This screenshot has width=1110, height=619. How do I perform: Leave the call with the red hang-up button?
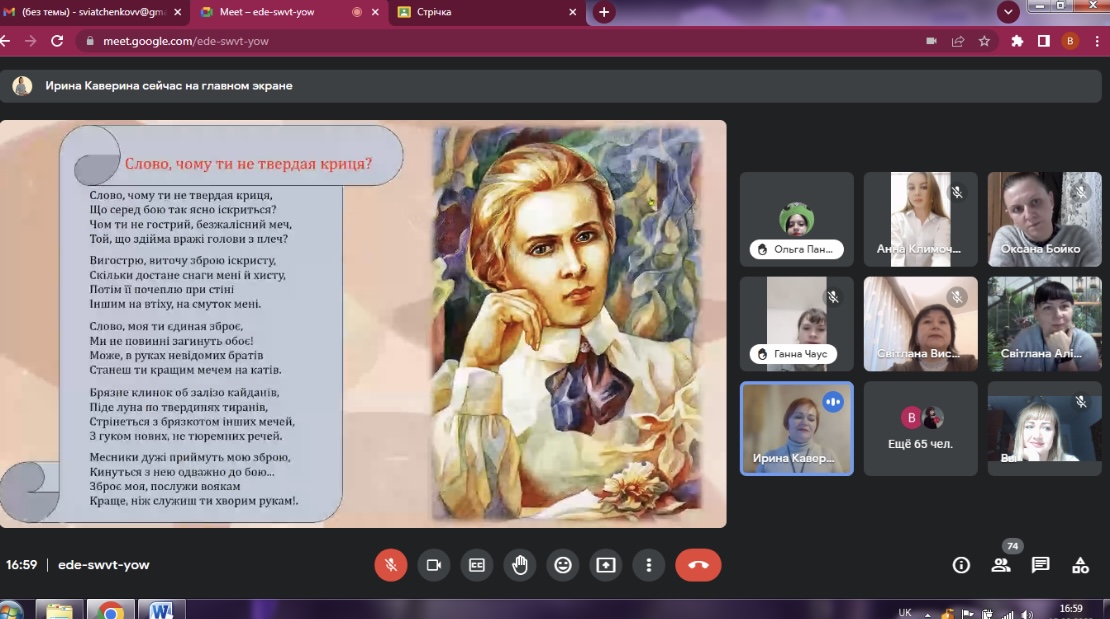(698, 564)
